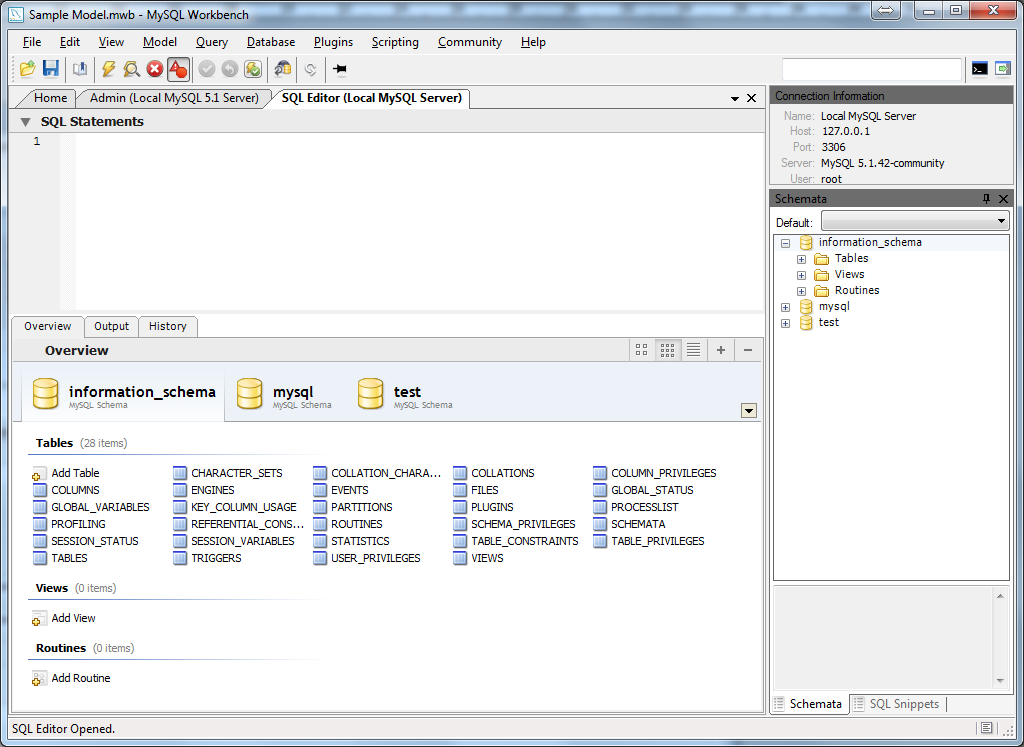Open a SQL script using the folder icon
Viewport: 1024px width, 747px height.
(x=28, y=69)
